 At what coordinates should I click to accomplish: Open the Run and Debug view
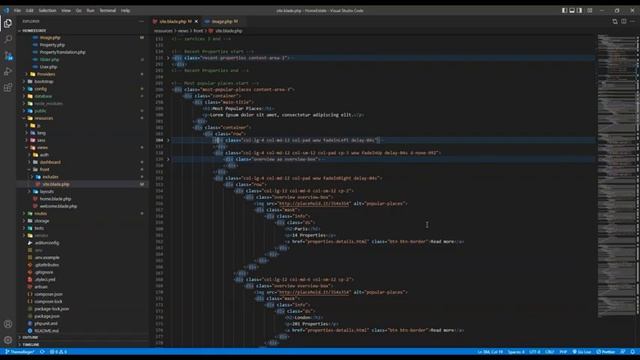(8, 71)
